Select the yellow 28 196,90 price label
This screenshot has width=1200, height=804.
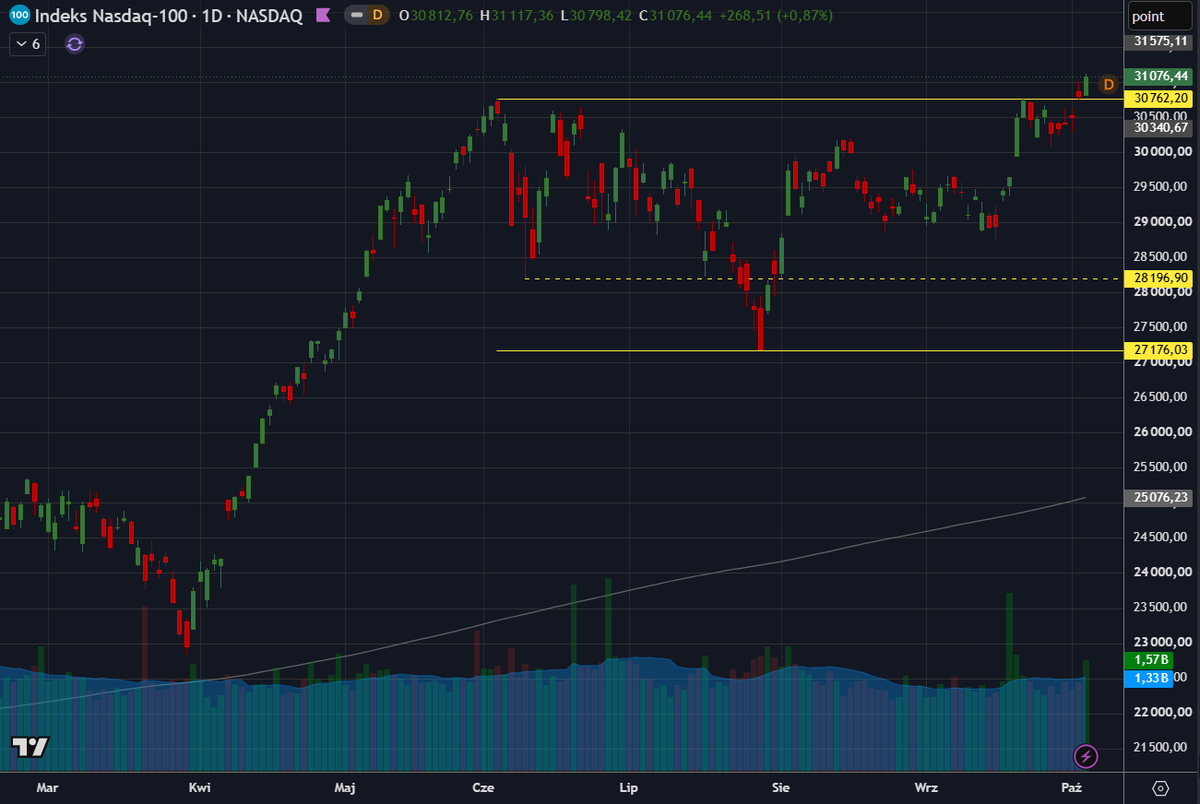pyautogui.click(x=1159, y=278)
